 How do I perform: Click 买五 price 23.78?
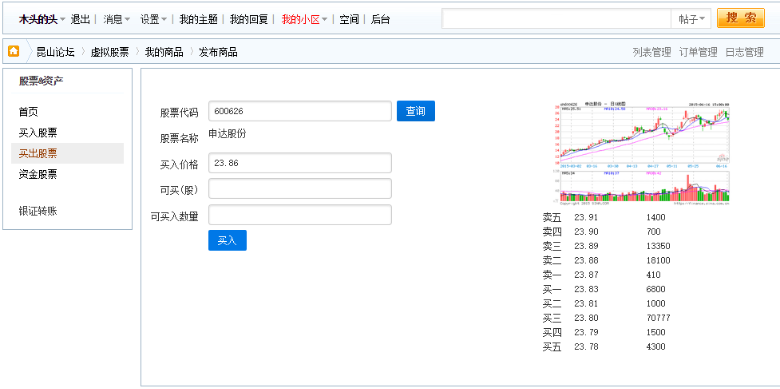click(x=586, y=347)
